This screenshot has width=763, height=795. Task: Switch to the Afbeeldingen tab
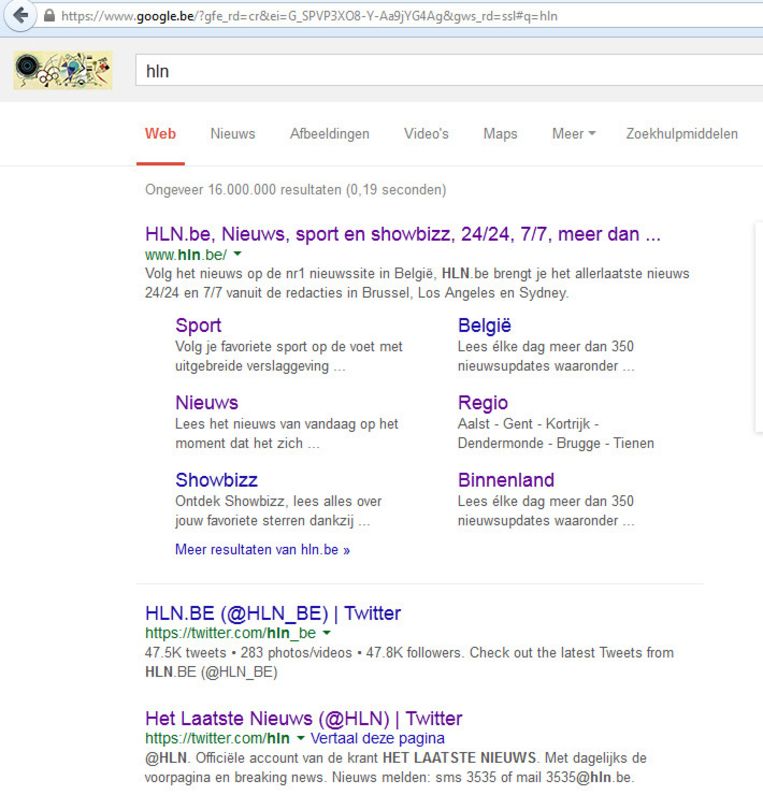(x=330, y=134)
